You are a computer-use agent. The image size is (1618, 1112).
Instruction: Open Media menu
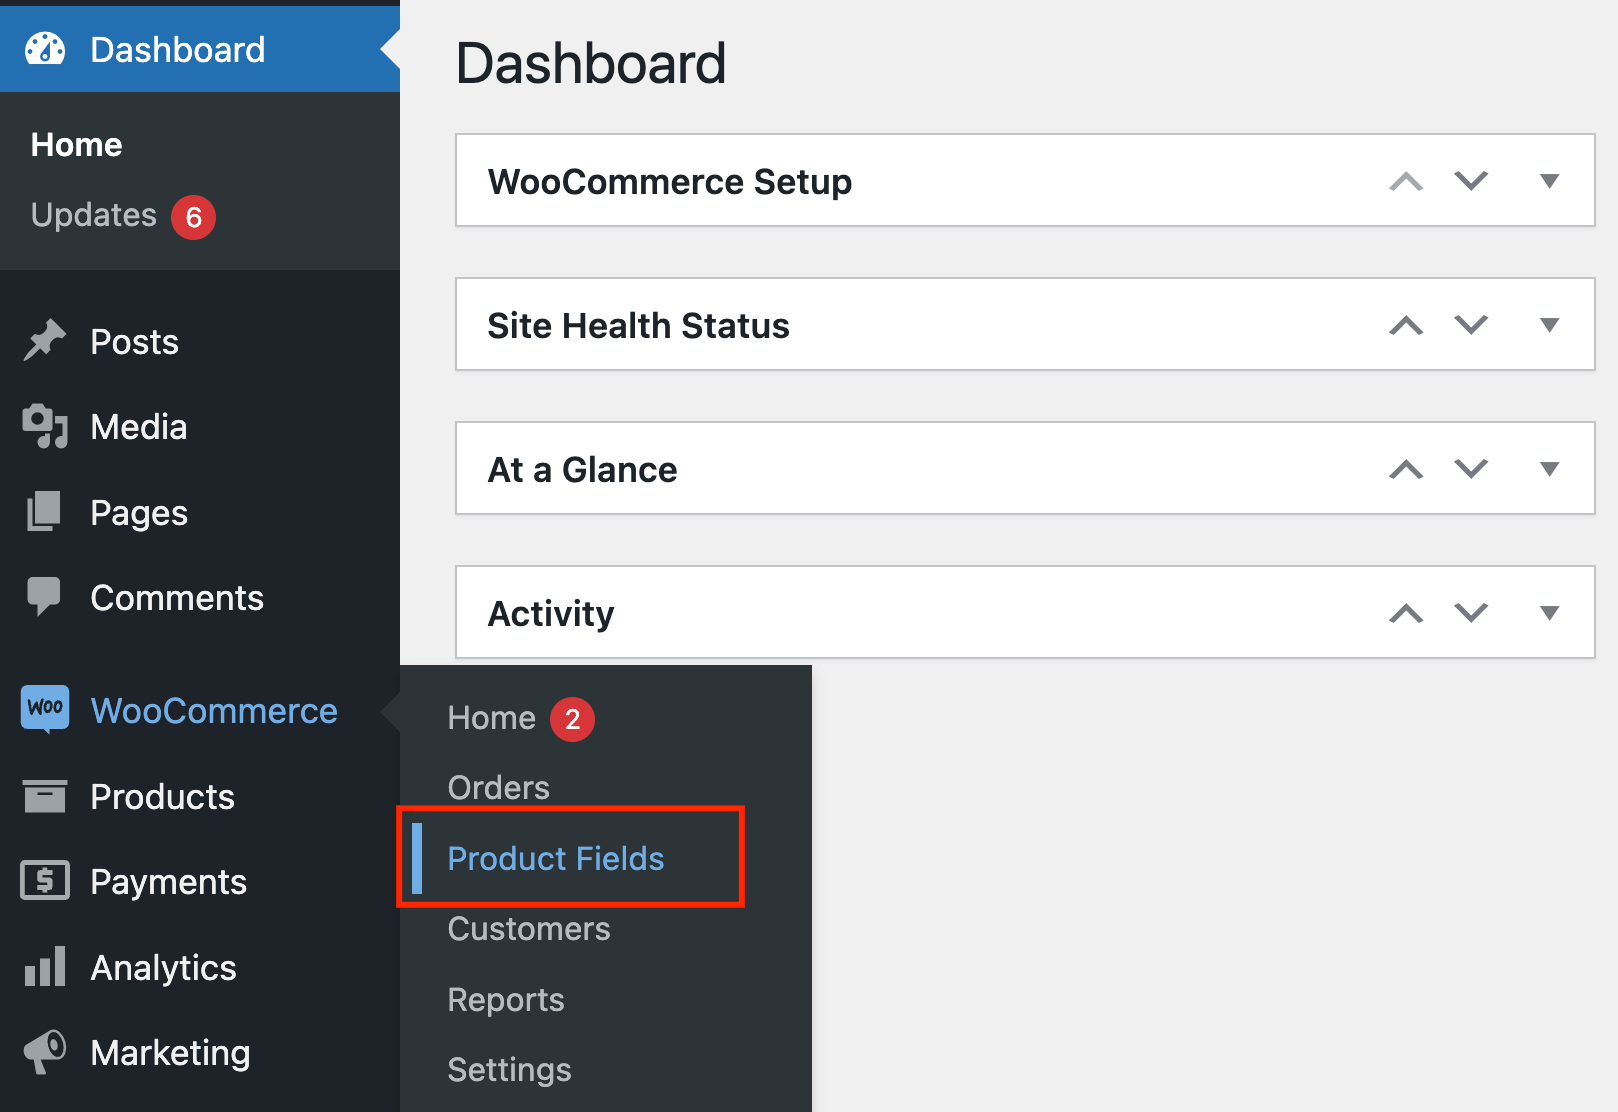click(x=200, y=427)
